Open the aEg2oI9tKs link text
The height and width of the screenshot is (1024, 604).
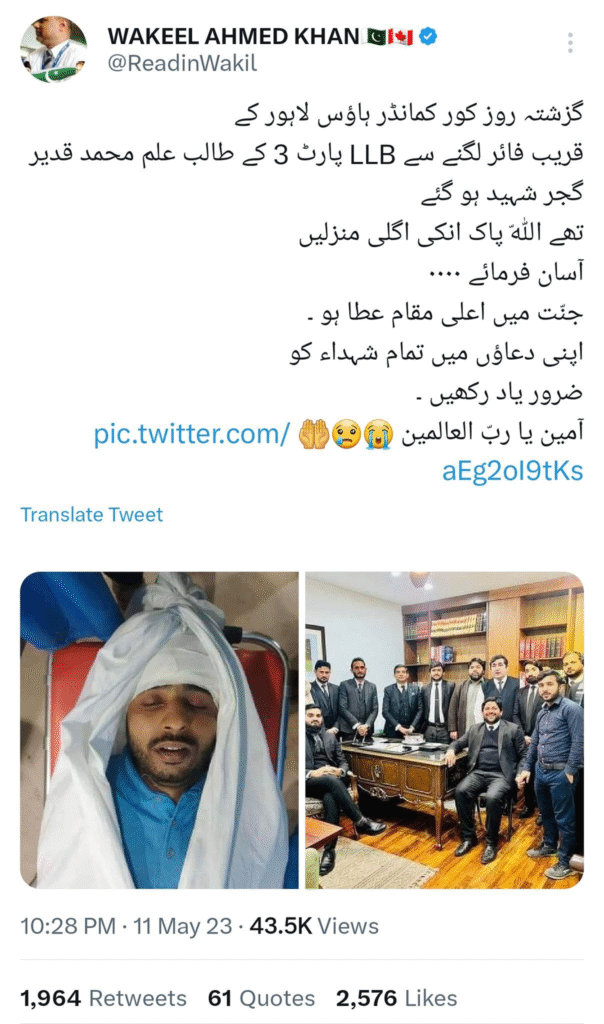(x=513, y=471)
